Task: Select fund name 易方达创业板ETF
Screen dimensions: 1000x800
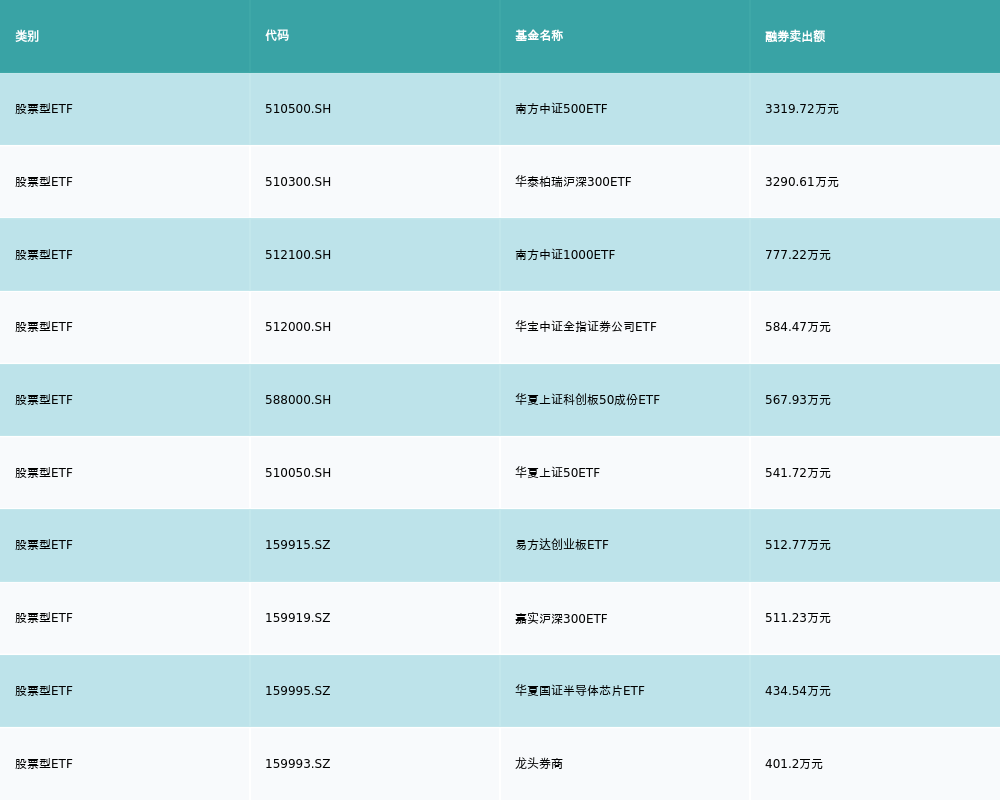Action: pos(562,545)
